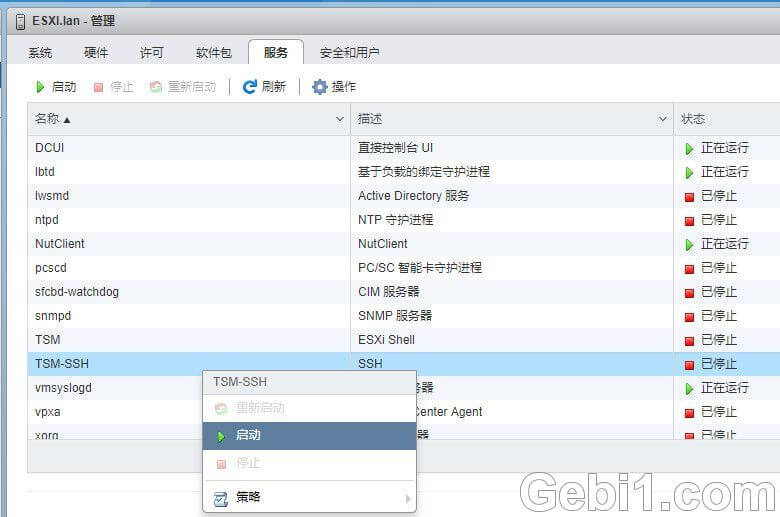The height and width of the screenshot is (517, 780).
Task: Click the 状态 column header
Action: [693, 119]
